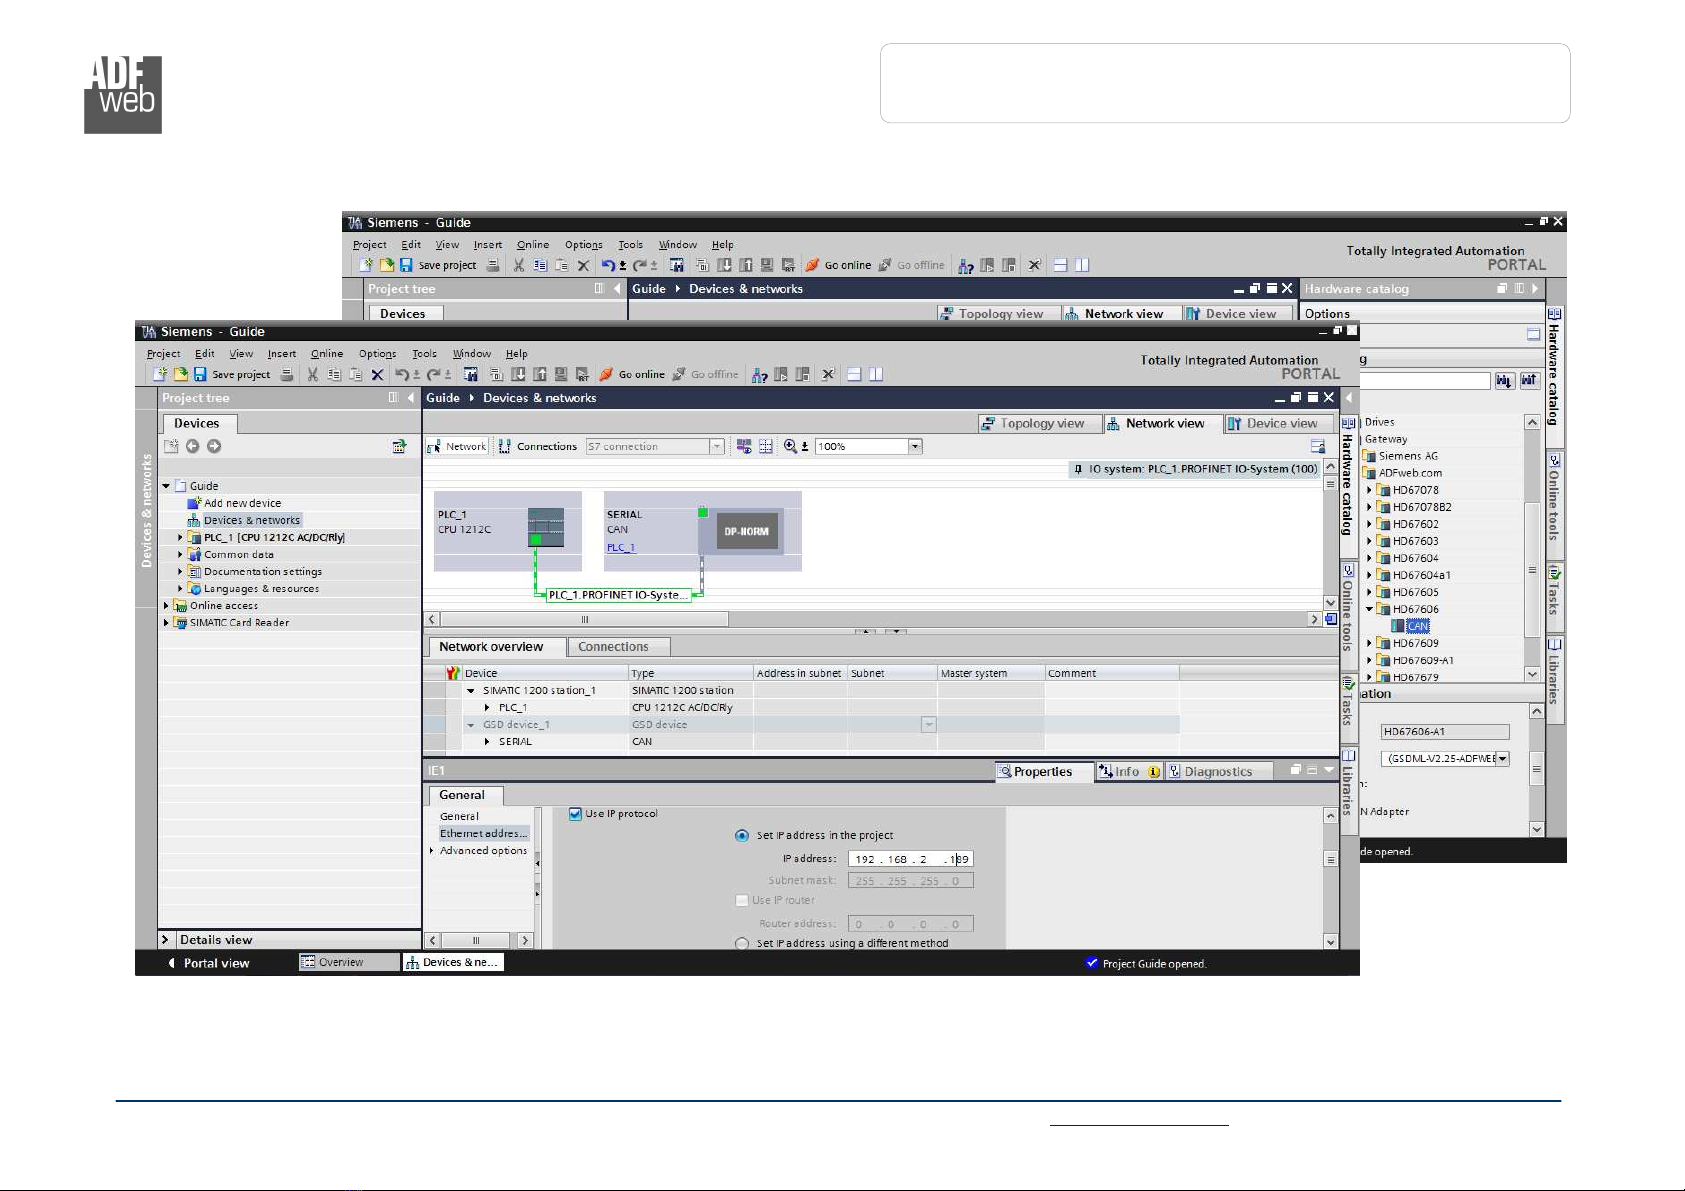Expand the SERIAL row in Network overview
Image resolution: width=1685 pixels, height=1191 pixels.
[487, 742]
